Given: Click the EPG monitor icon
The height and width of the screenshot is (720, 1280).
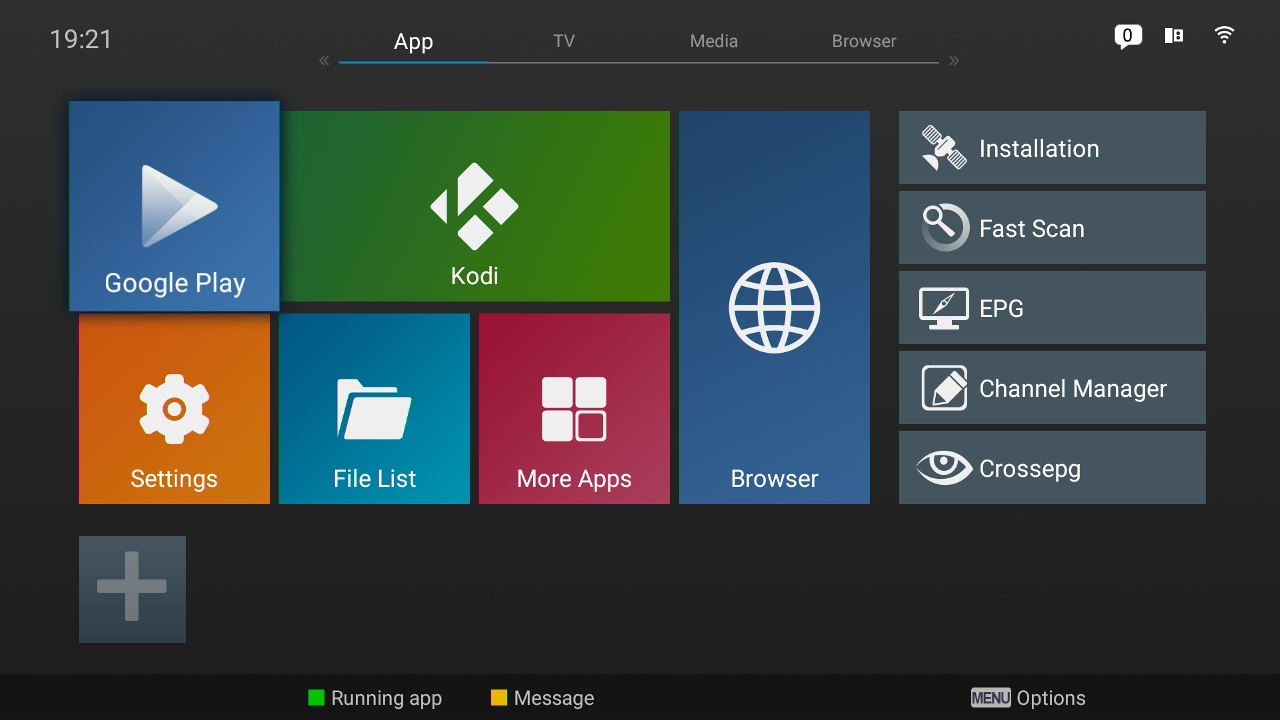Looking at the screenshot, I should click(944, 308).
